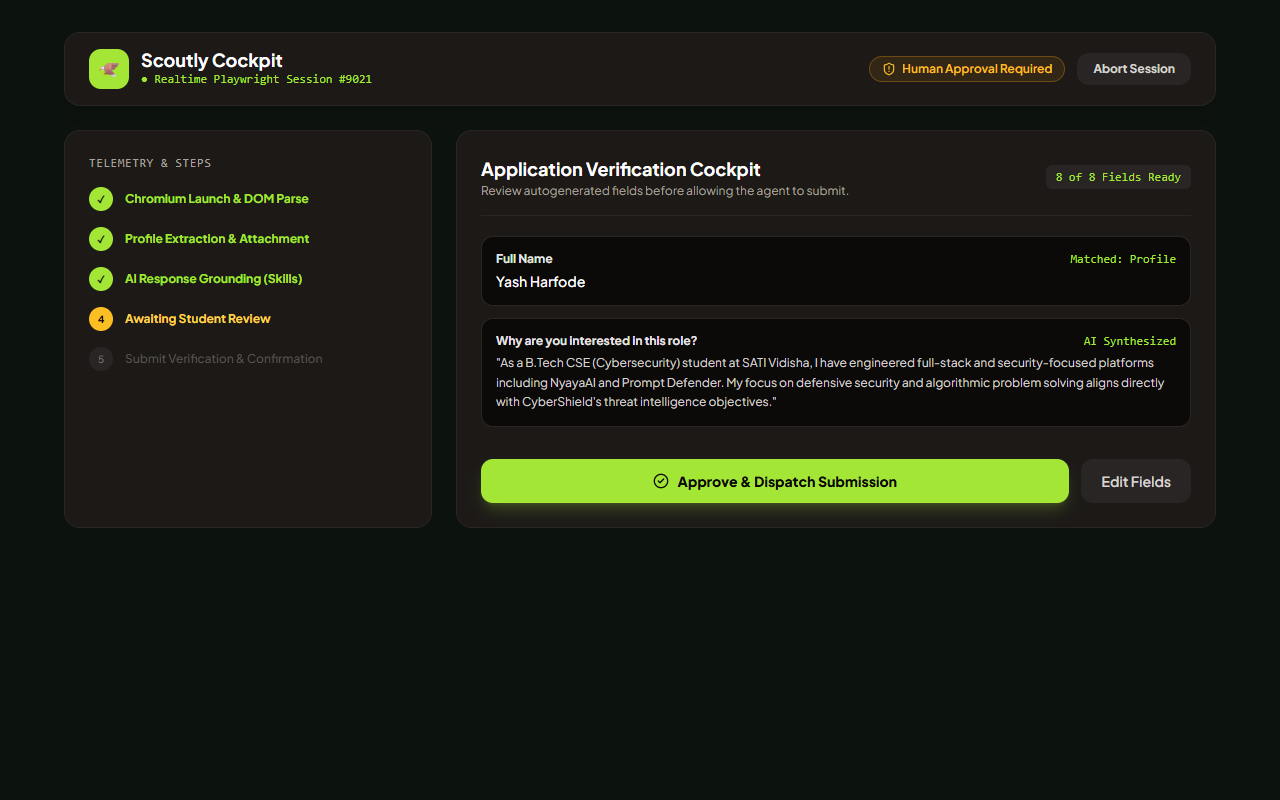The height and width of the screenshot is (800, 1280).
Task: Click the circled check icon in Approve button
Action: pos(661,481)
